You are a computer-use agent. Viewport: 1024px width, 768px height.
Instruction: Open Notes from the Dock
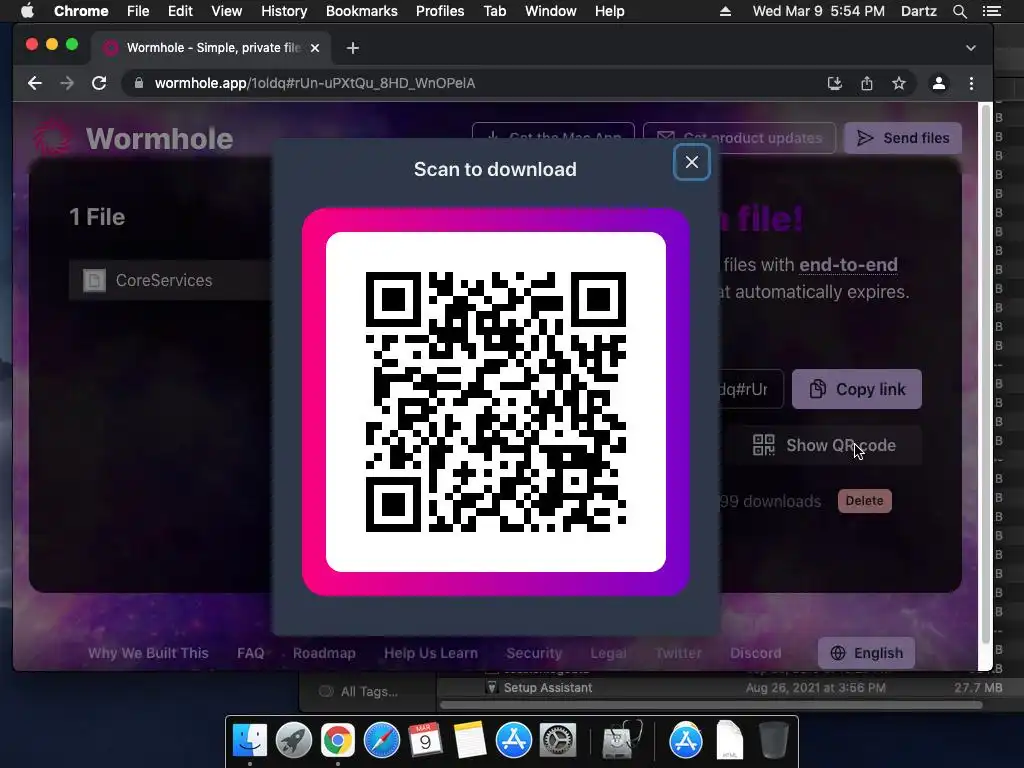469,740
